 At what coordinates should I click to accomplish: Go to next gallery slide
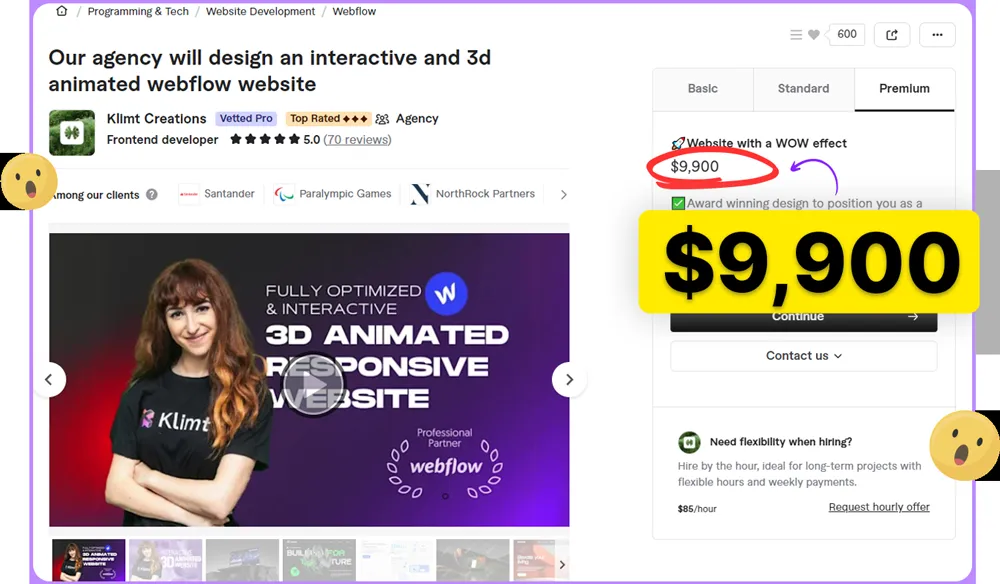point(569,379)
